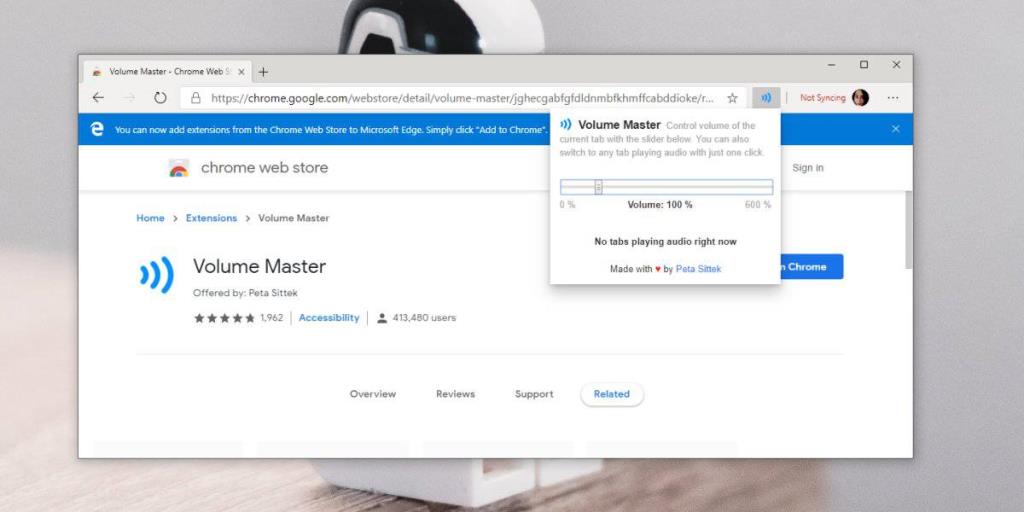
Task: Open a new tab with plus
Action: click(x=263, y=72)
